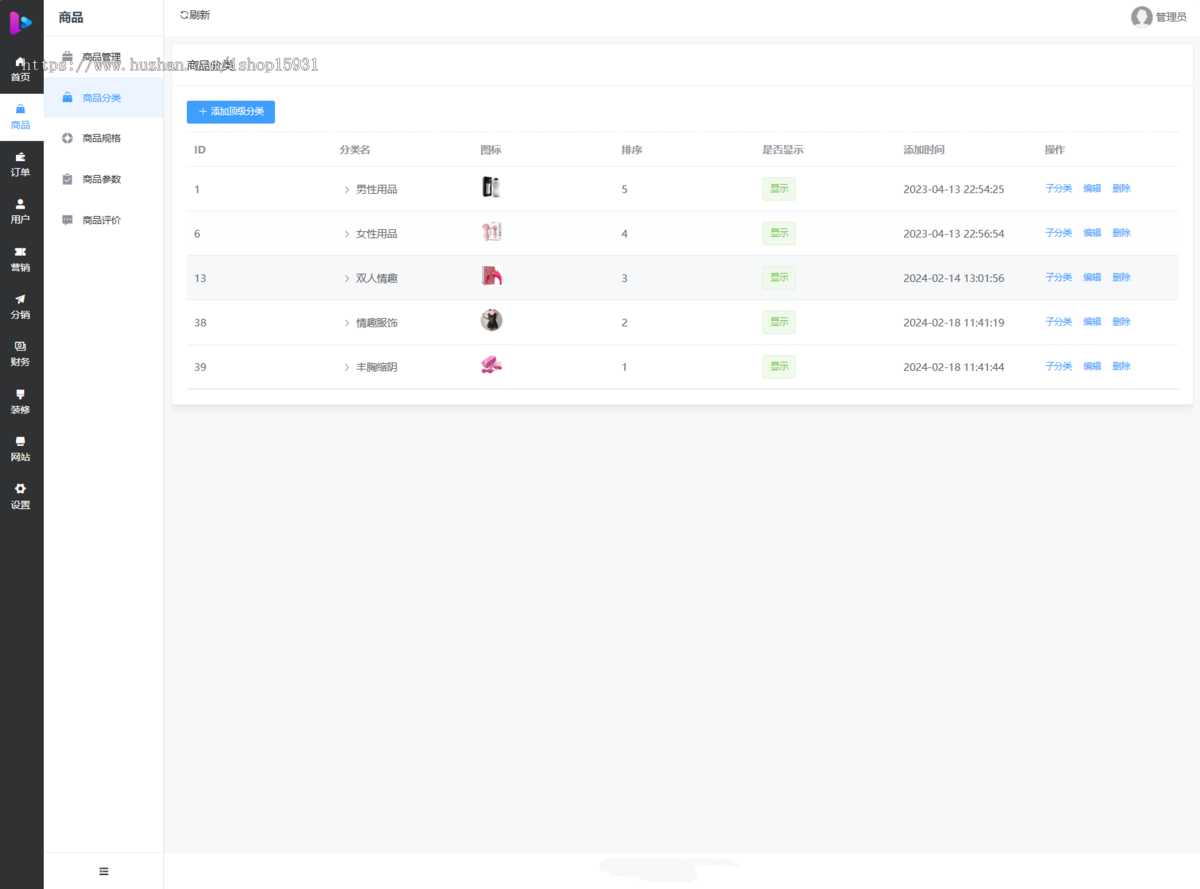Click the 情趣服饰 icon thumbnail
The width and height of the screenshot is (1200, 889).
pyautogui.click(x=491, y=320)
